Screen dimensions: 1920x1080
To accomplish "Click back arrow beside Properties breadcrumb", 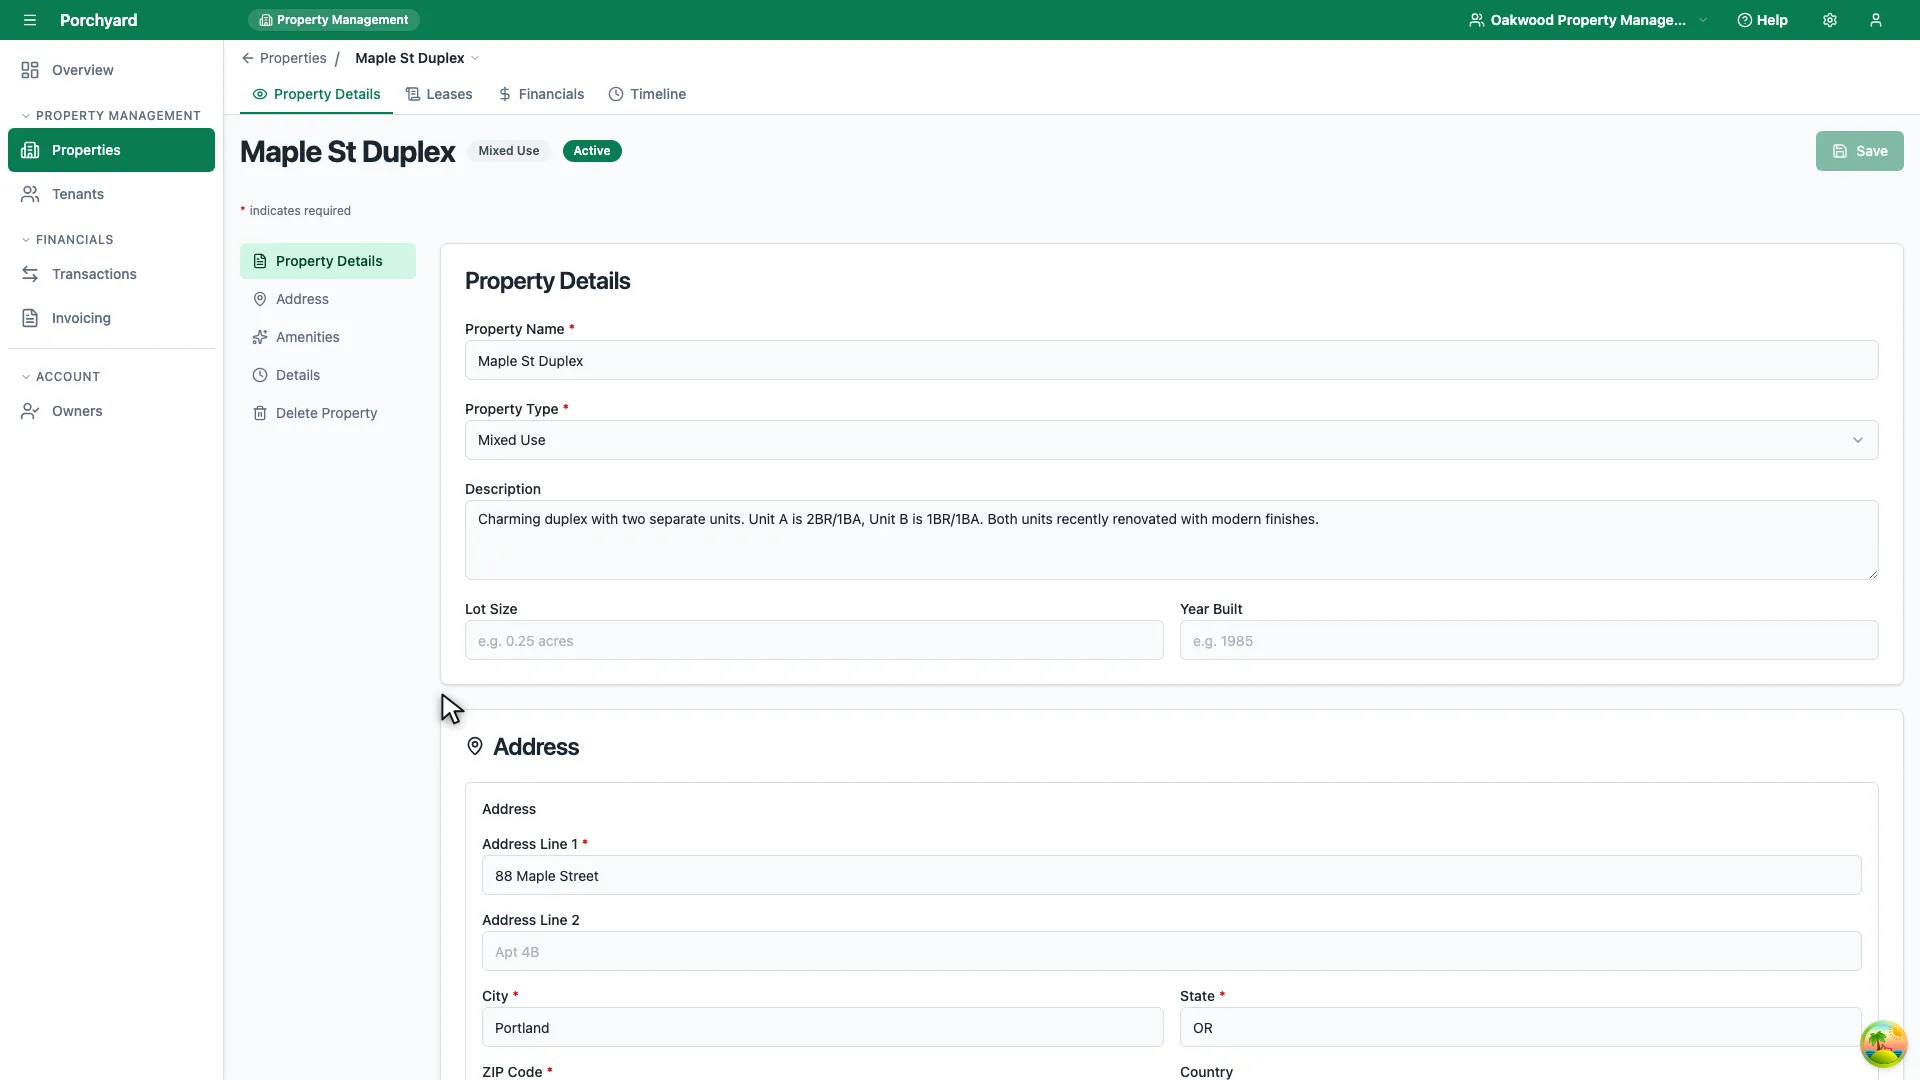I will click(x=247, y=58).
